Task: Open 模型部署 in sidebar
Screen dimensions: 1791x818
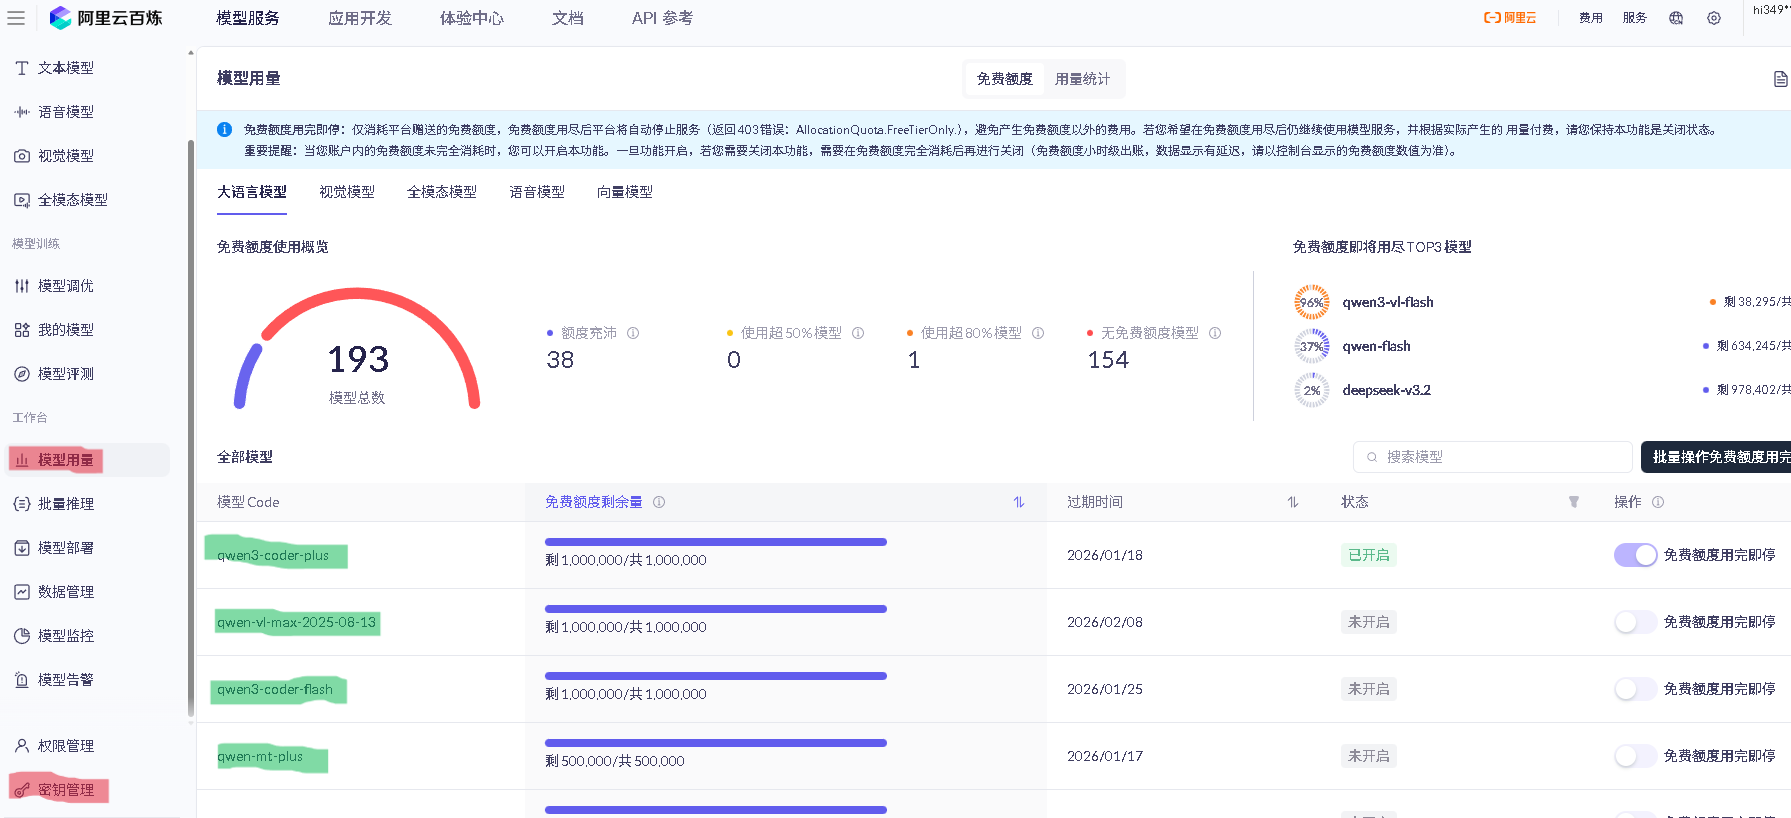Action: click(x=66, y=548)
